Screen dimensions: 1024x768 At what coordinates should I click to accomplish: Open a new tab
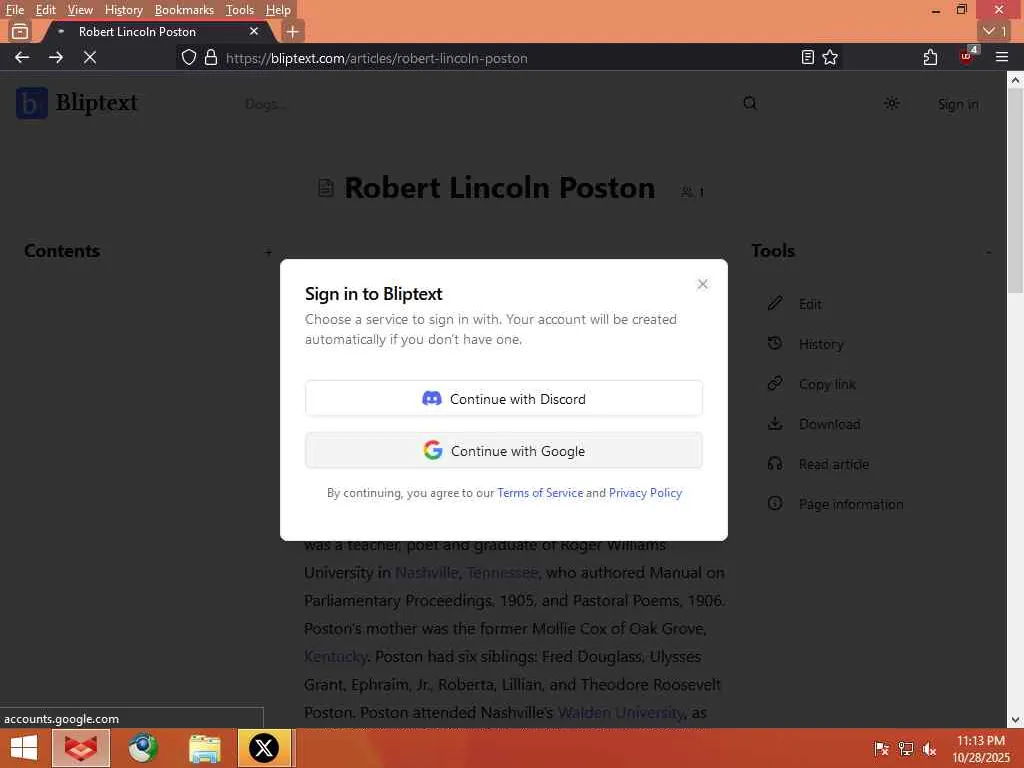coord(293,31)
